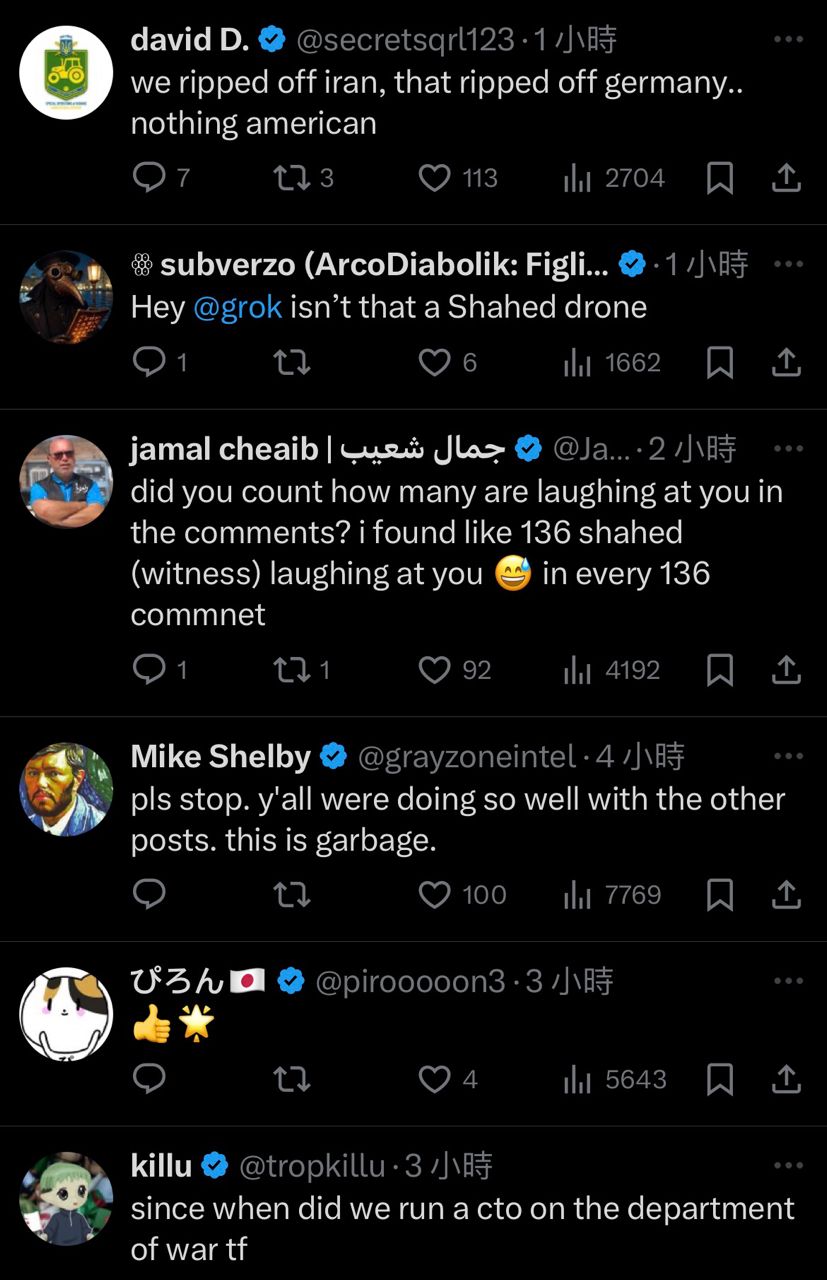Retweet david D.'s post
This screenshot has height=1280, width=827.
(x=291, y=178)
